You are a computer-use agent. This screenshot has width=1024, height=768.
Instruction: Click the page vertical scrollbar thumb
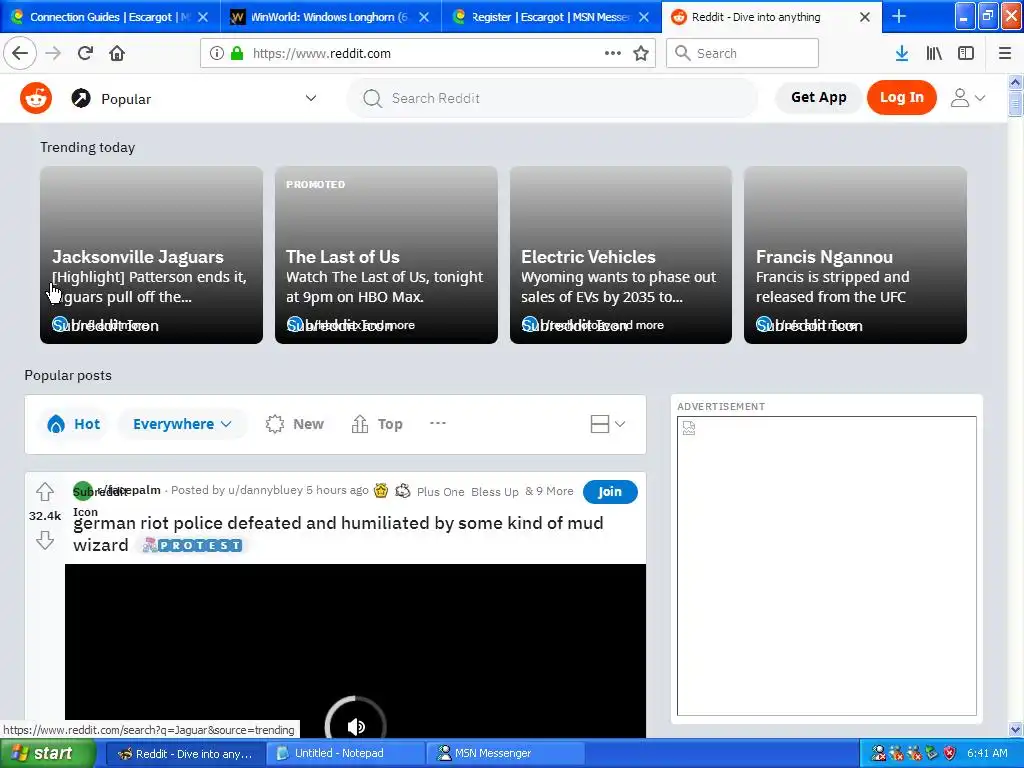(x=1015, y=103)
